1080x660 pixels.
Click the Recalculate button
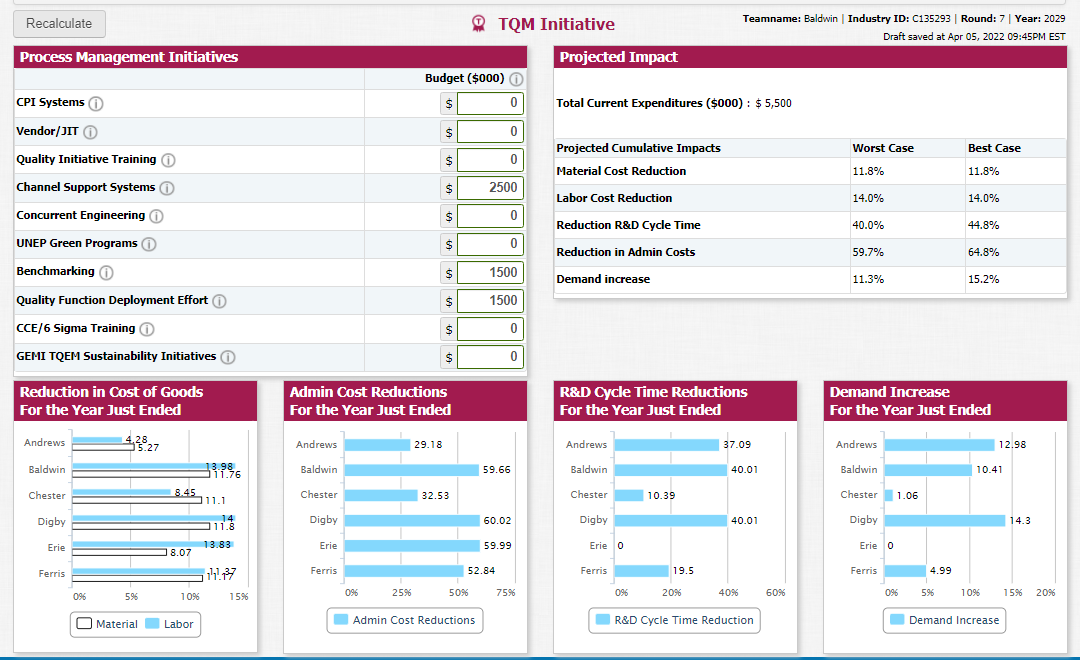tap(59, 23)
